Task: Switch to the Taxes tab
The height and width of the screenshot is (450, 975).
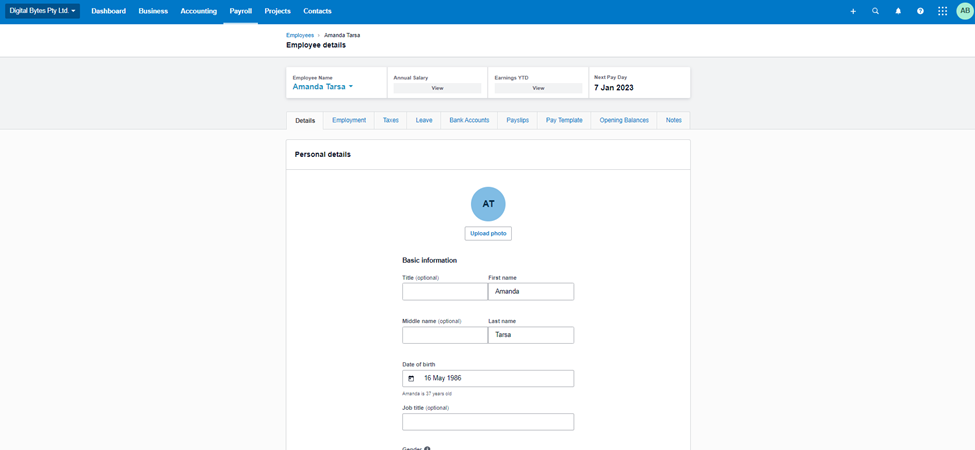Action: pyautogui.click(x=390, y=121)
